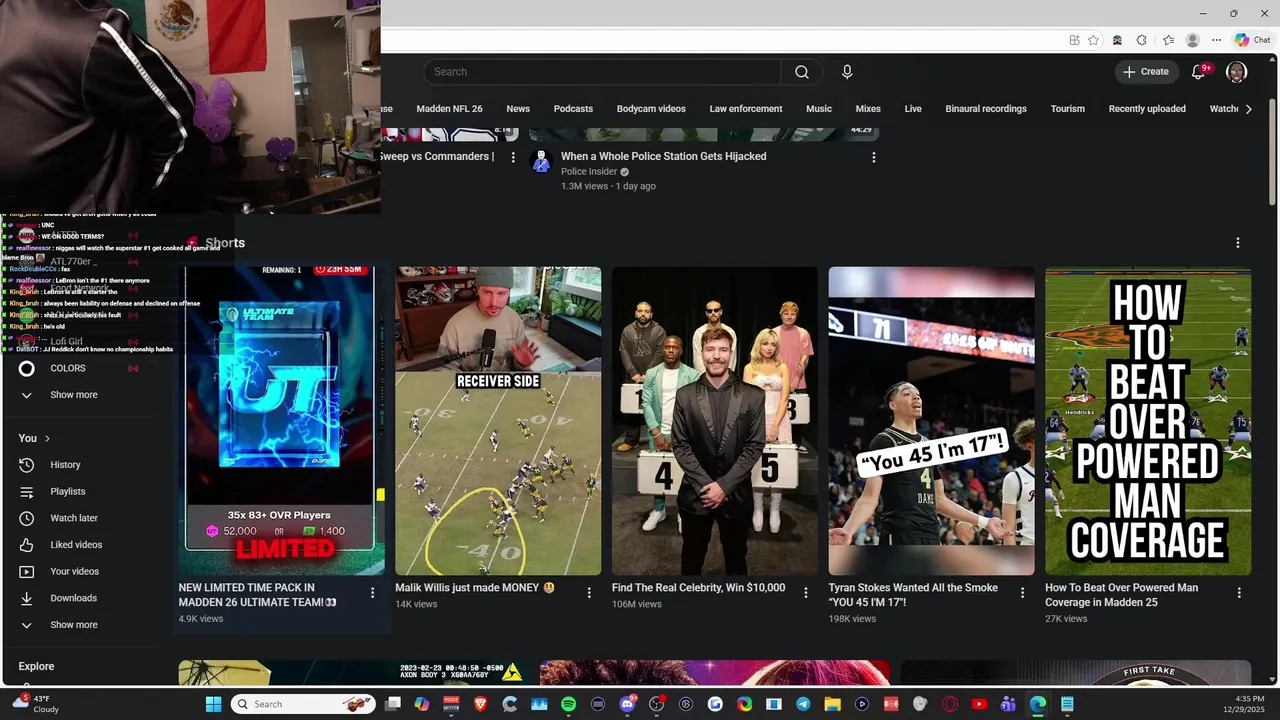Select the Binaural recordings chip
Viewport: 1280px width, 720px height.
(986, 109)
